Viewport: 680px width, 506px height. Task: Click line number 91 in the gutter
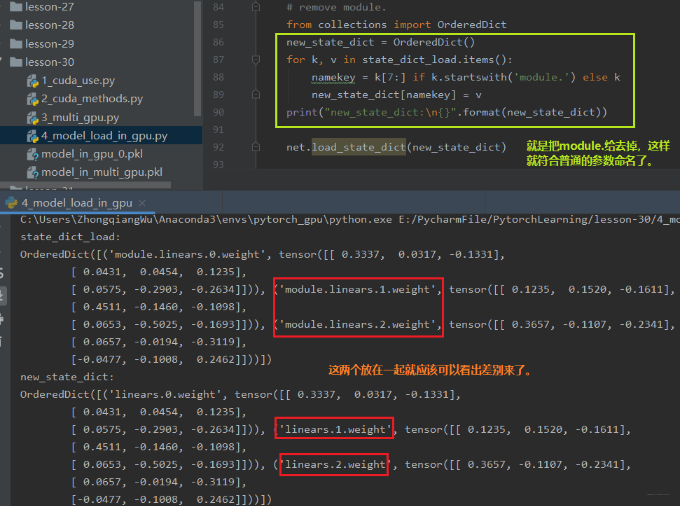(219, 130)
